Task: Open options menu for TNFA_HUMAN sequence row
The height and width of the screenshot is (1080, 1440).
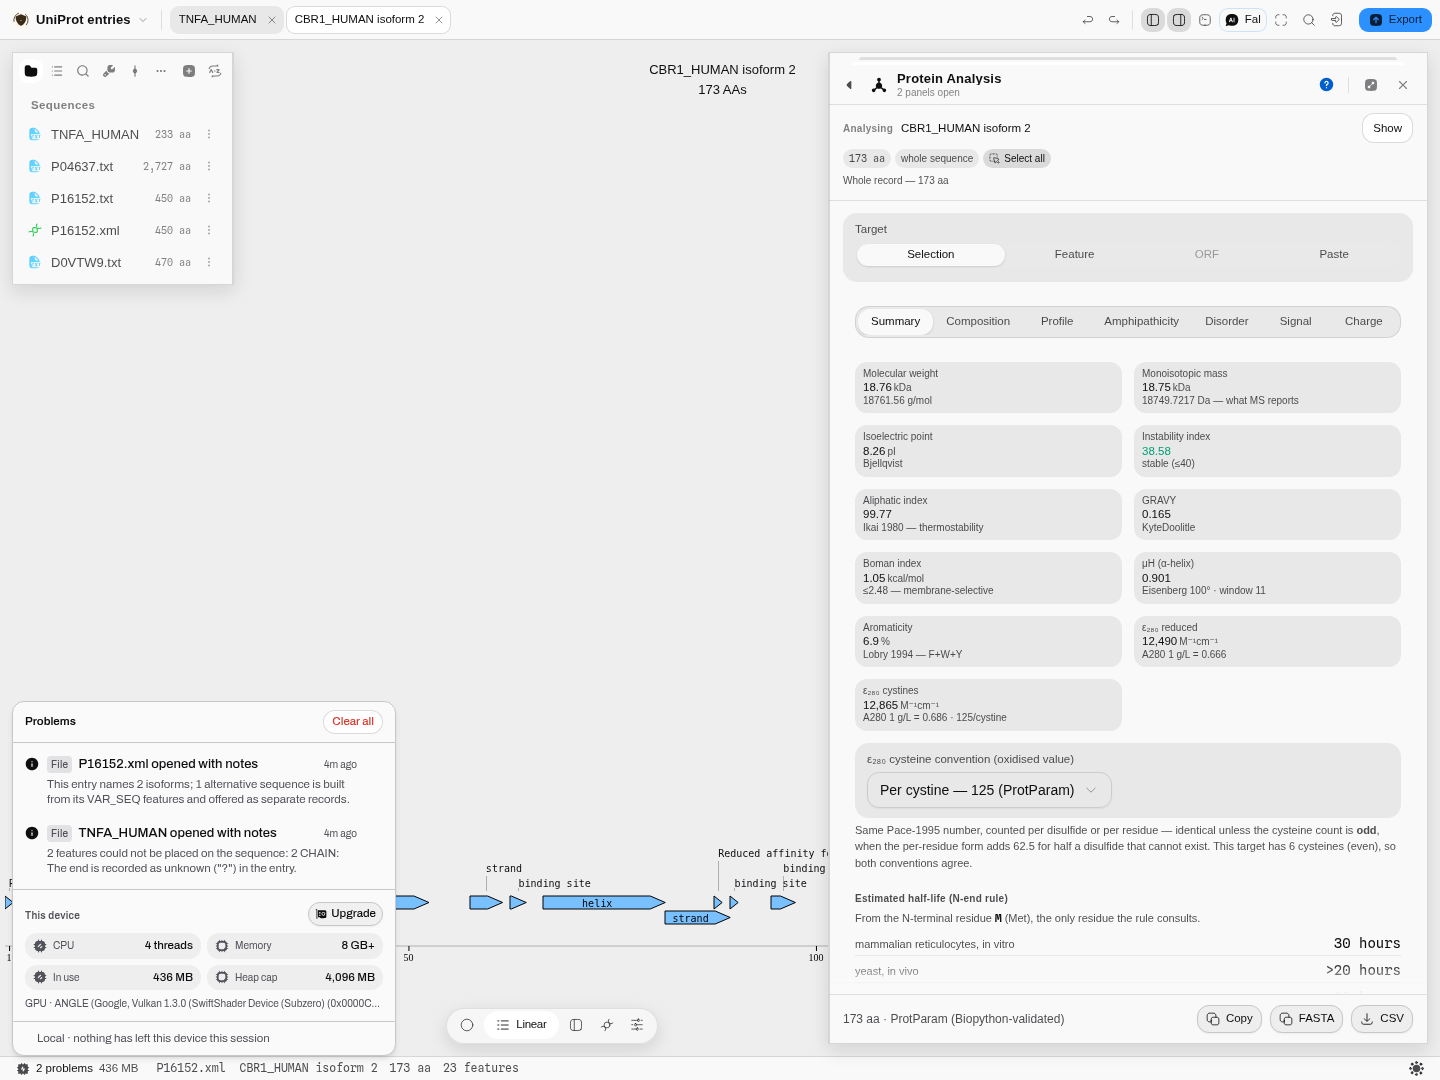Action: [x=209, y=134]
